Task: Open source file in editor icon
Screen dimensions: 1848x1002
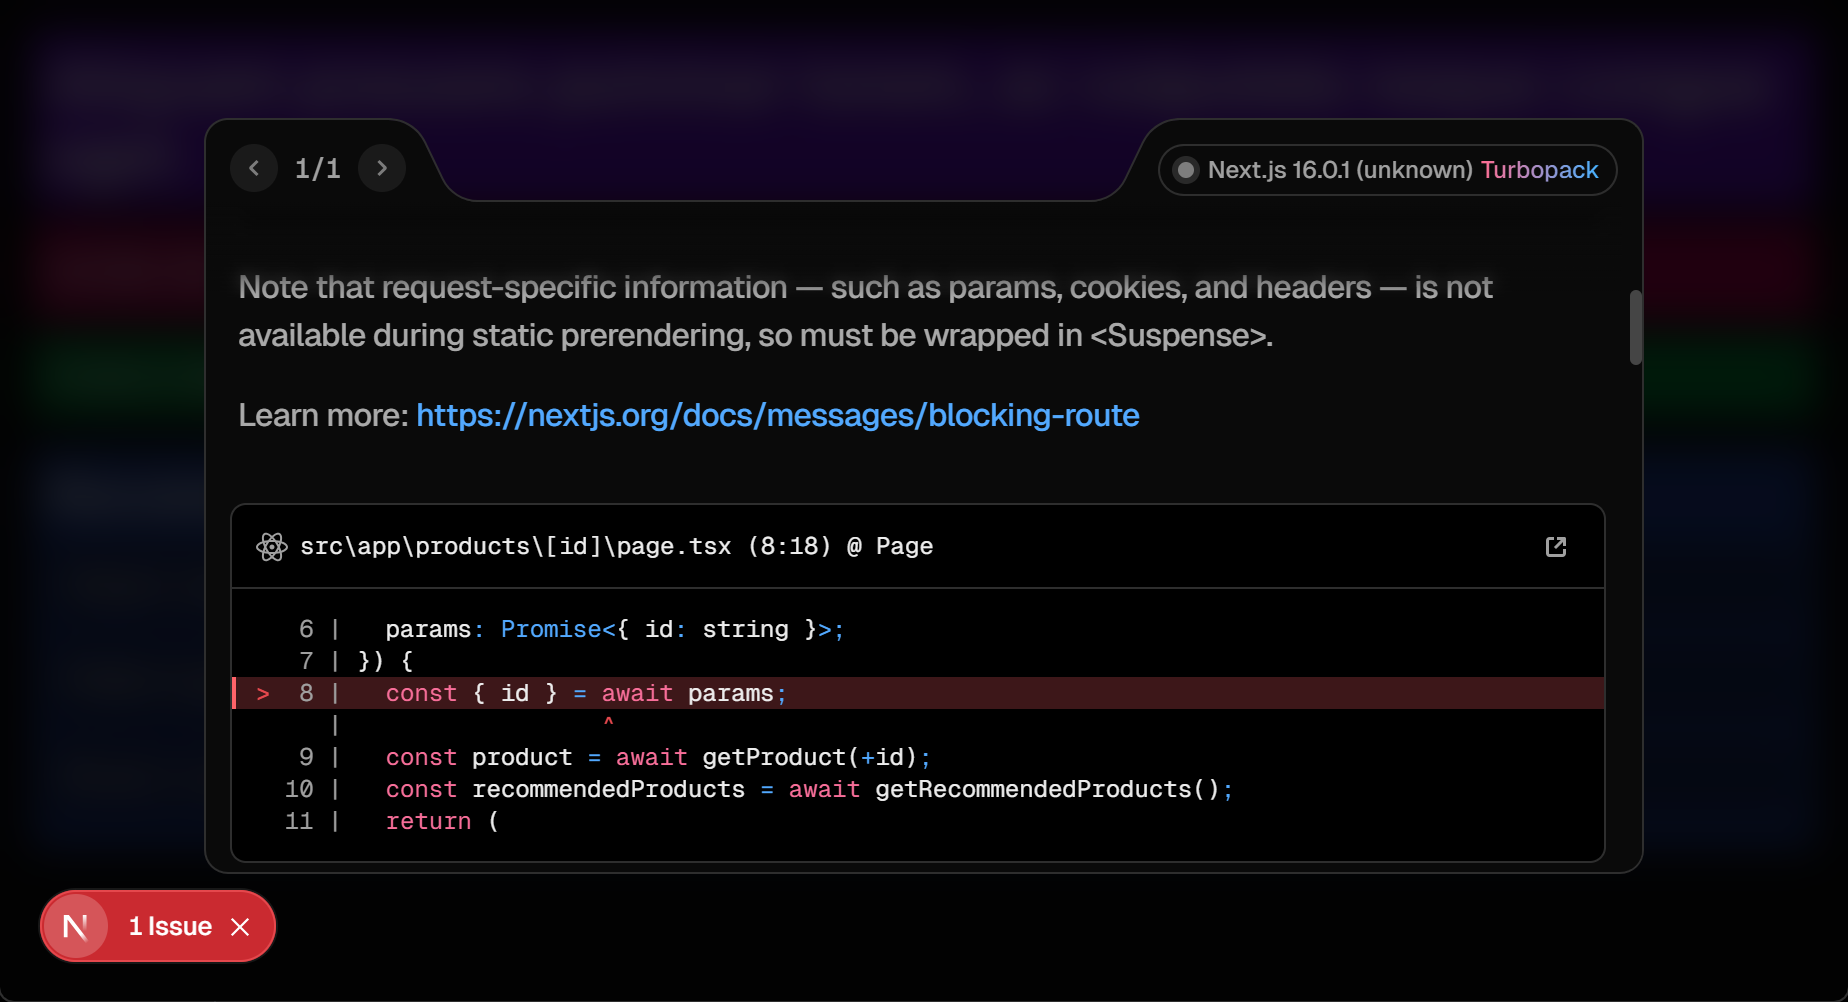Action: pos(1555,547)
